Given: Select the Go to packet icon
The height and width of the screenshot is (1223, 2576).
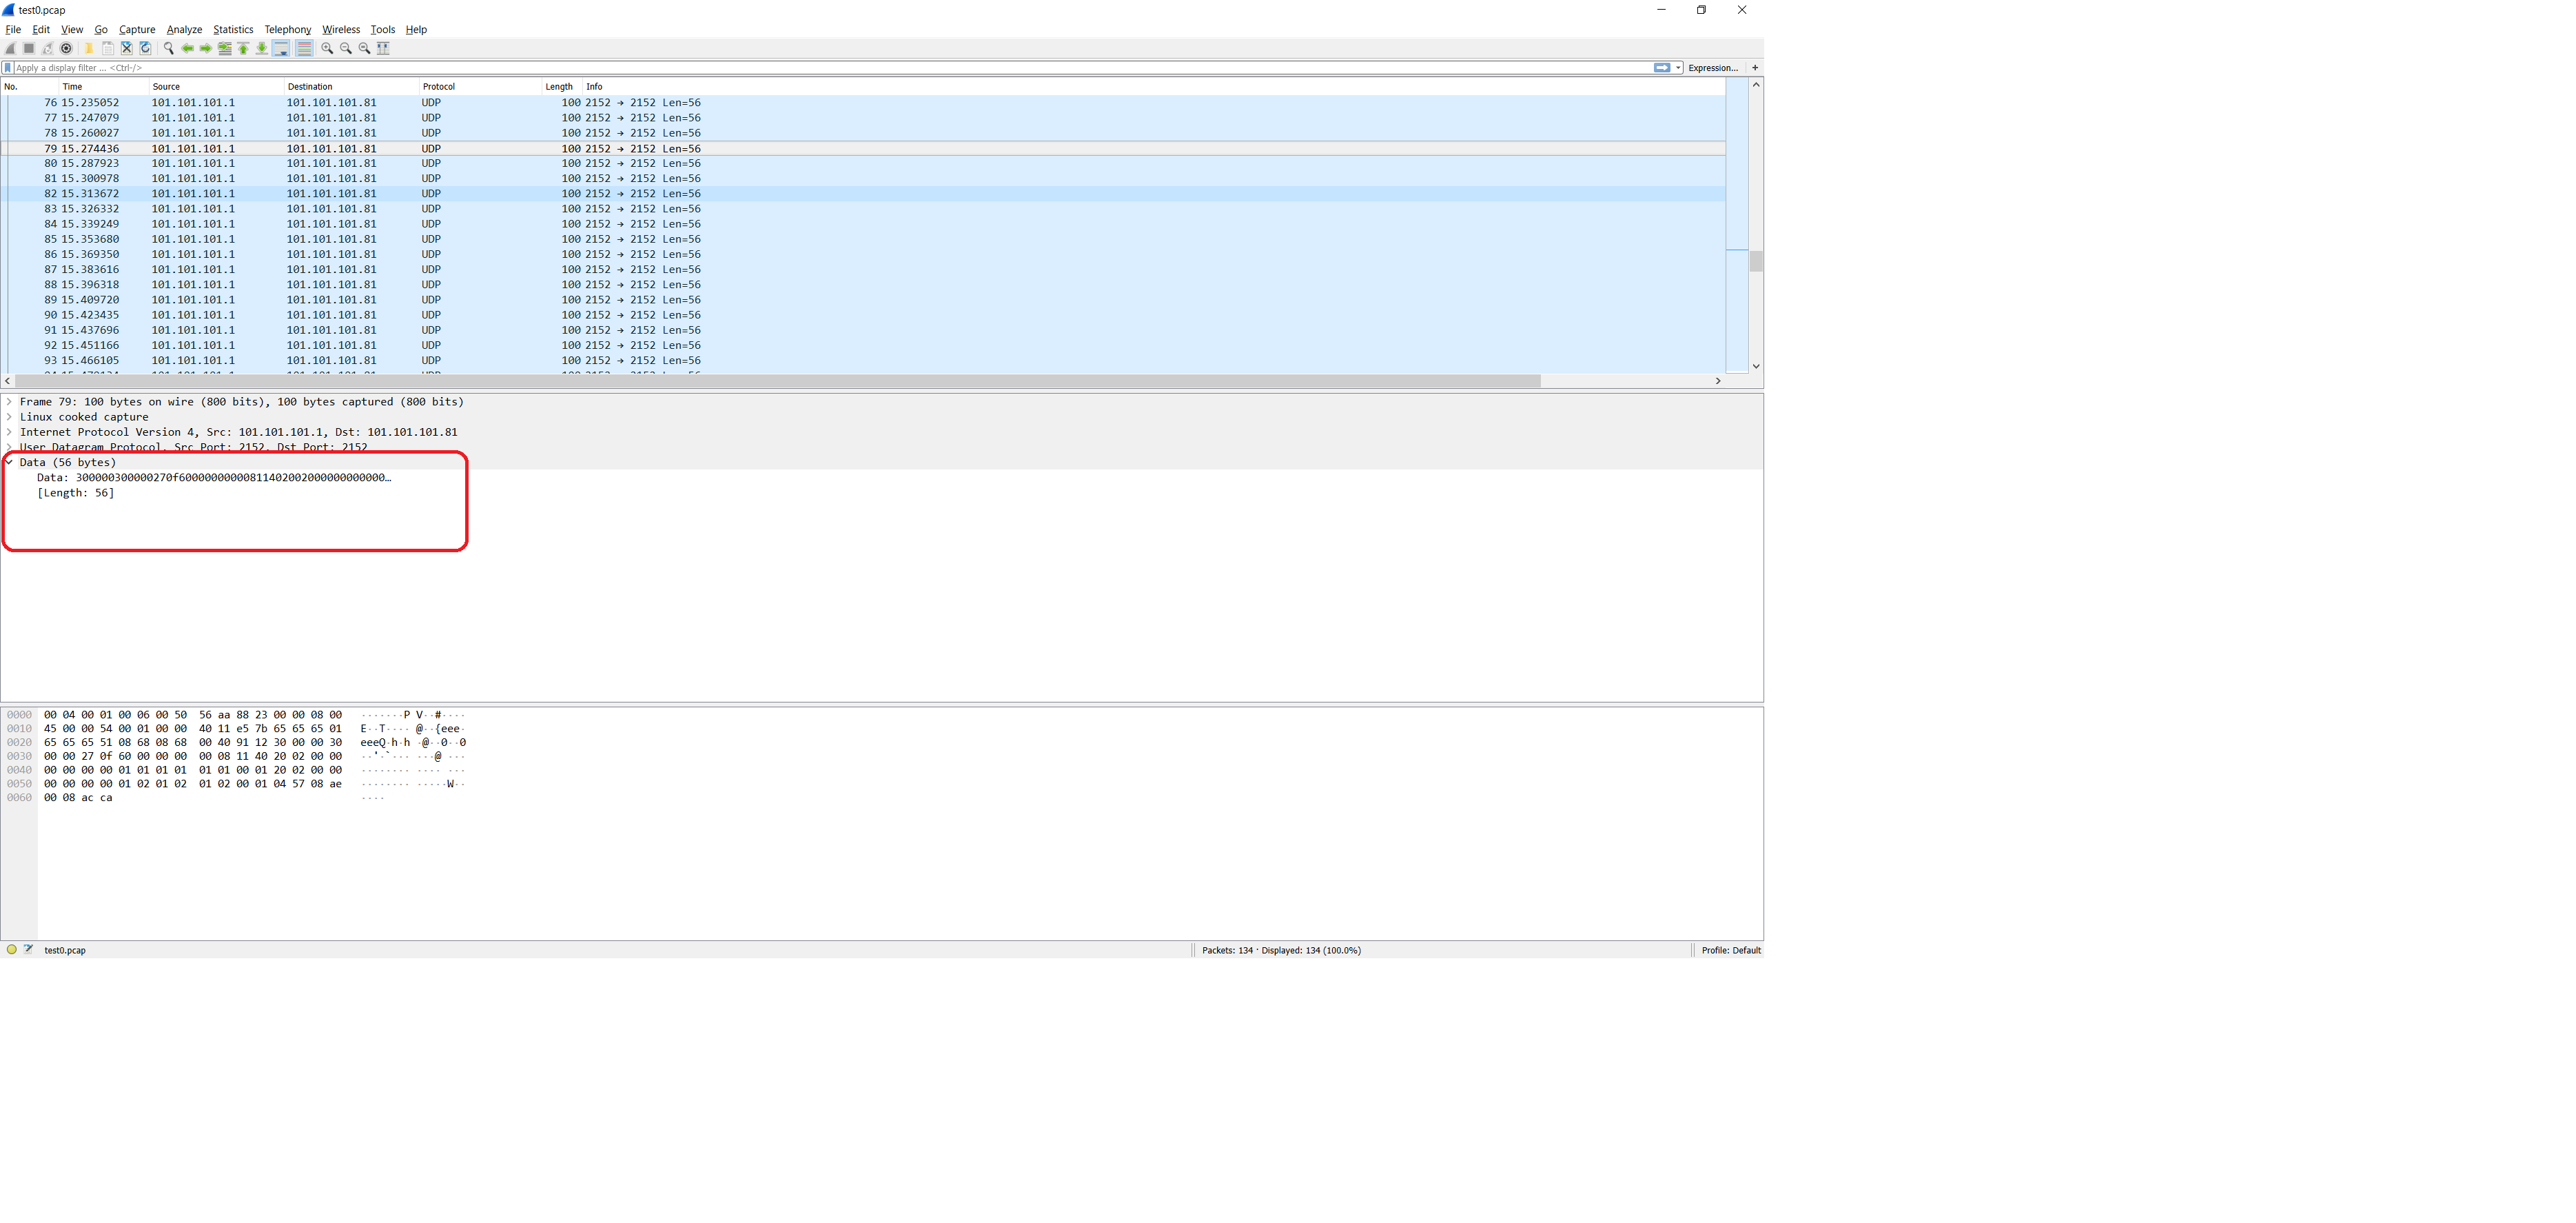Looking at the screenshot, I should (224, 48).
